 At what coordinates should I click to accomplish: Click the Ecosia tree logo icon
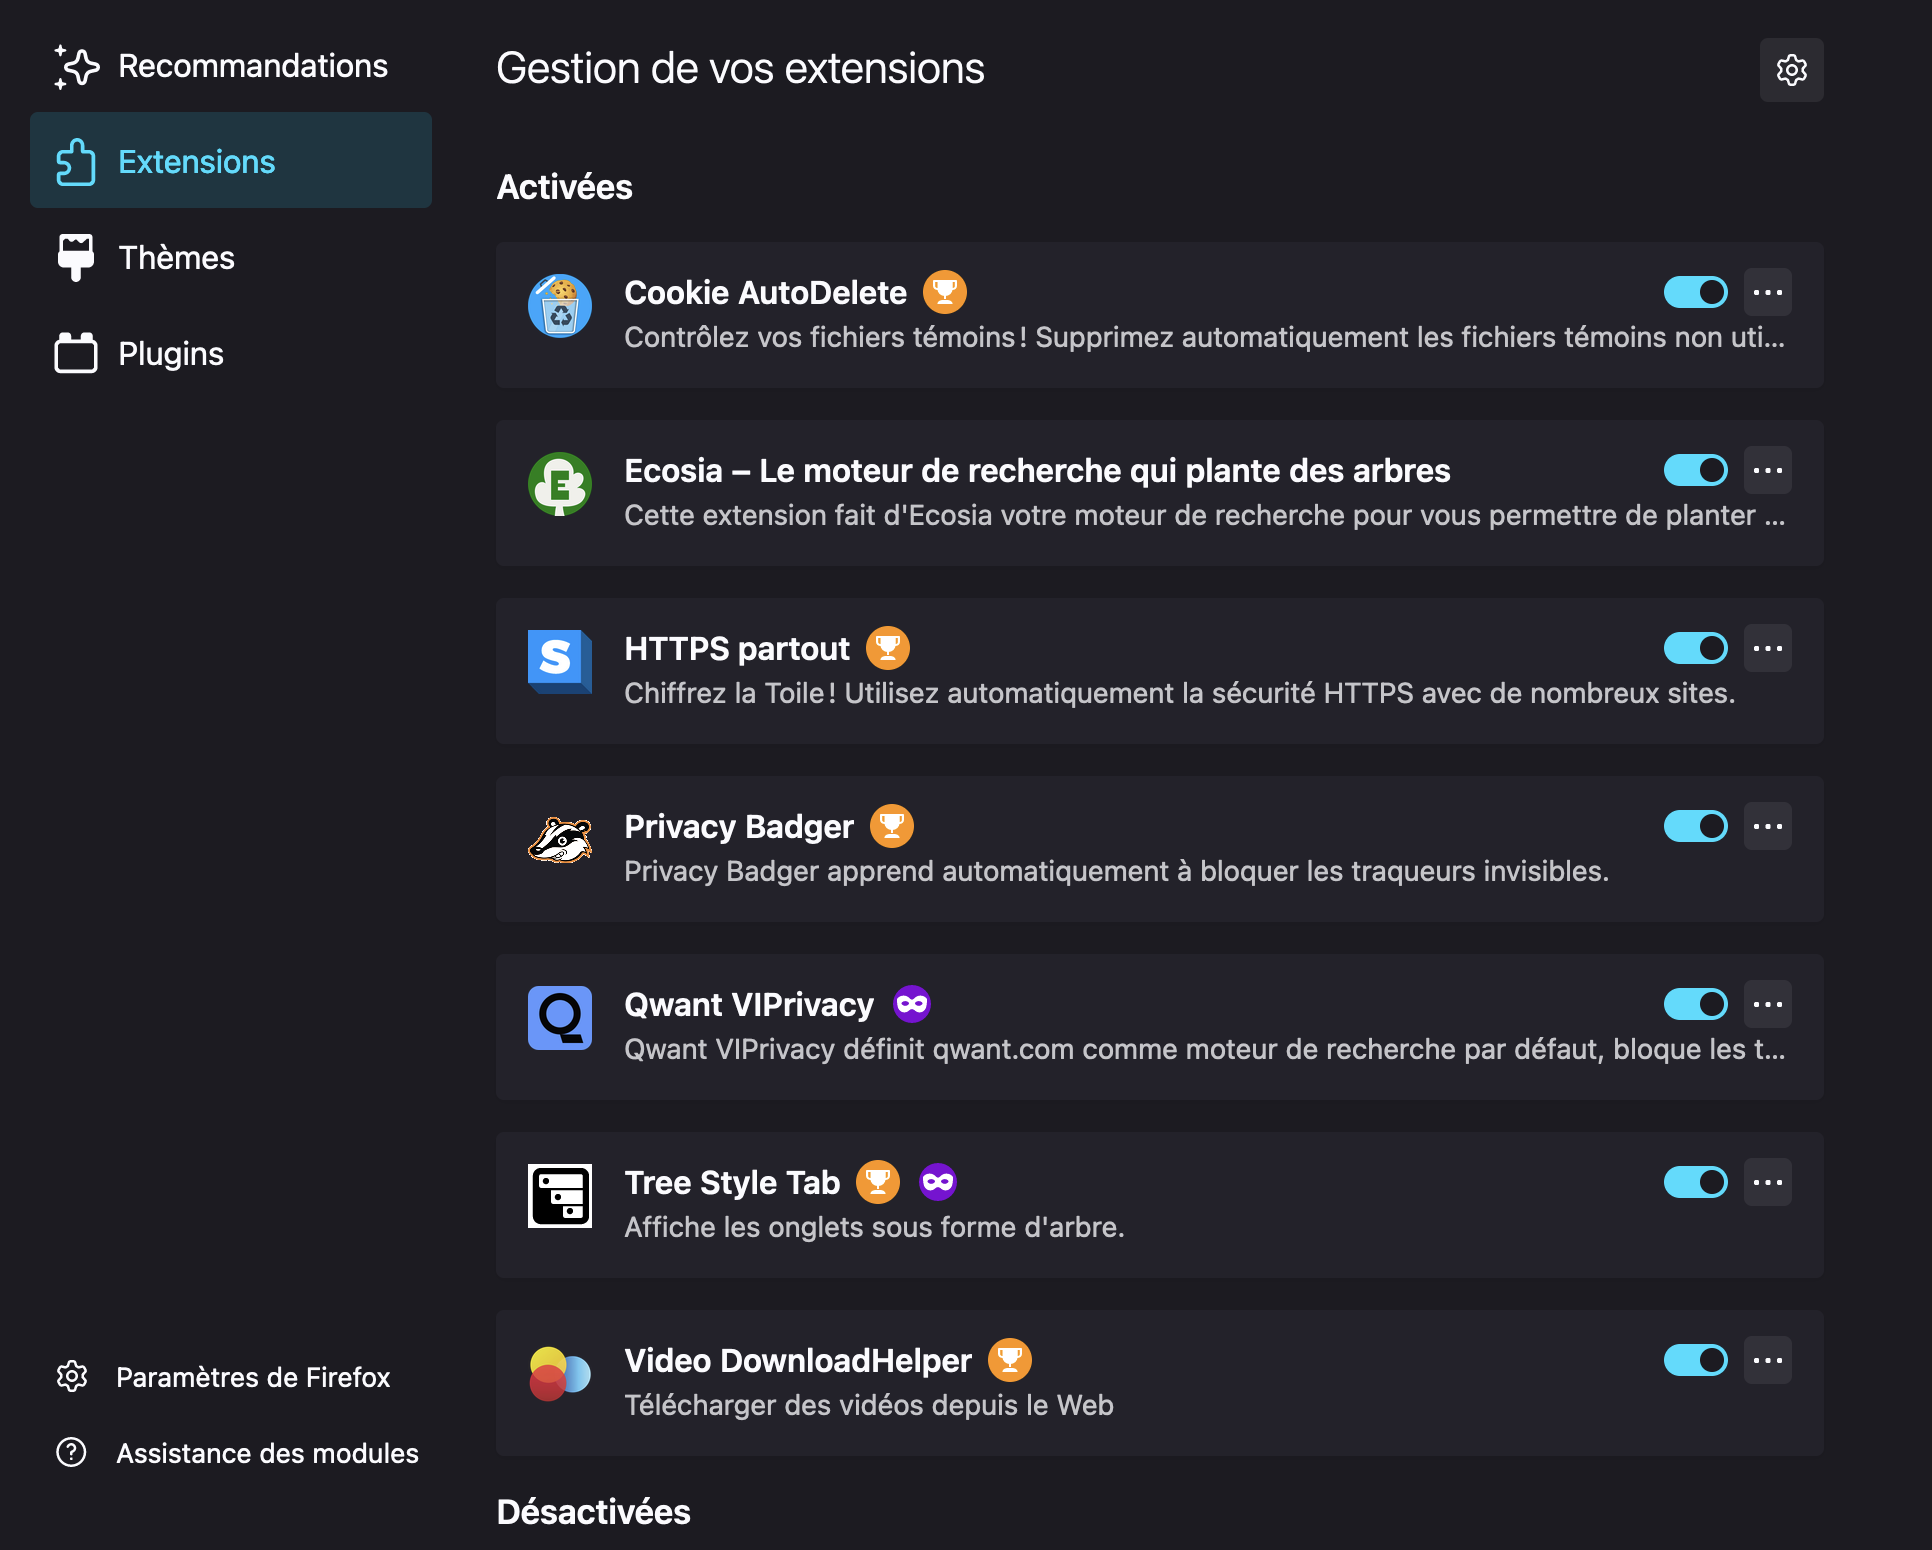coord(559,484)
